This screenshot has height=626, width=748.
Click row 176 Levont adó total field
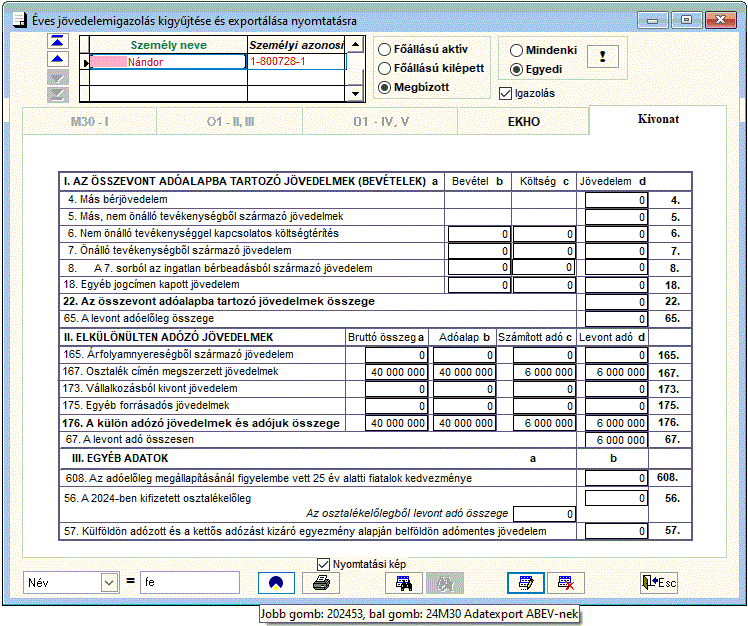click(616, 423)
